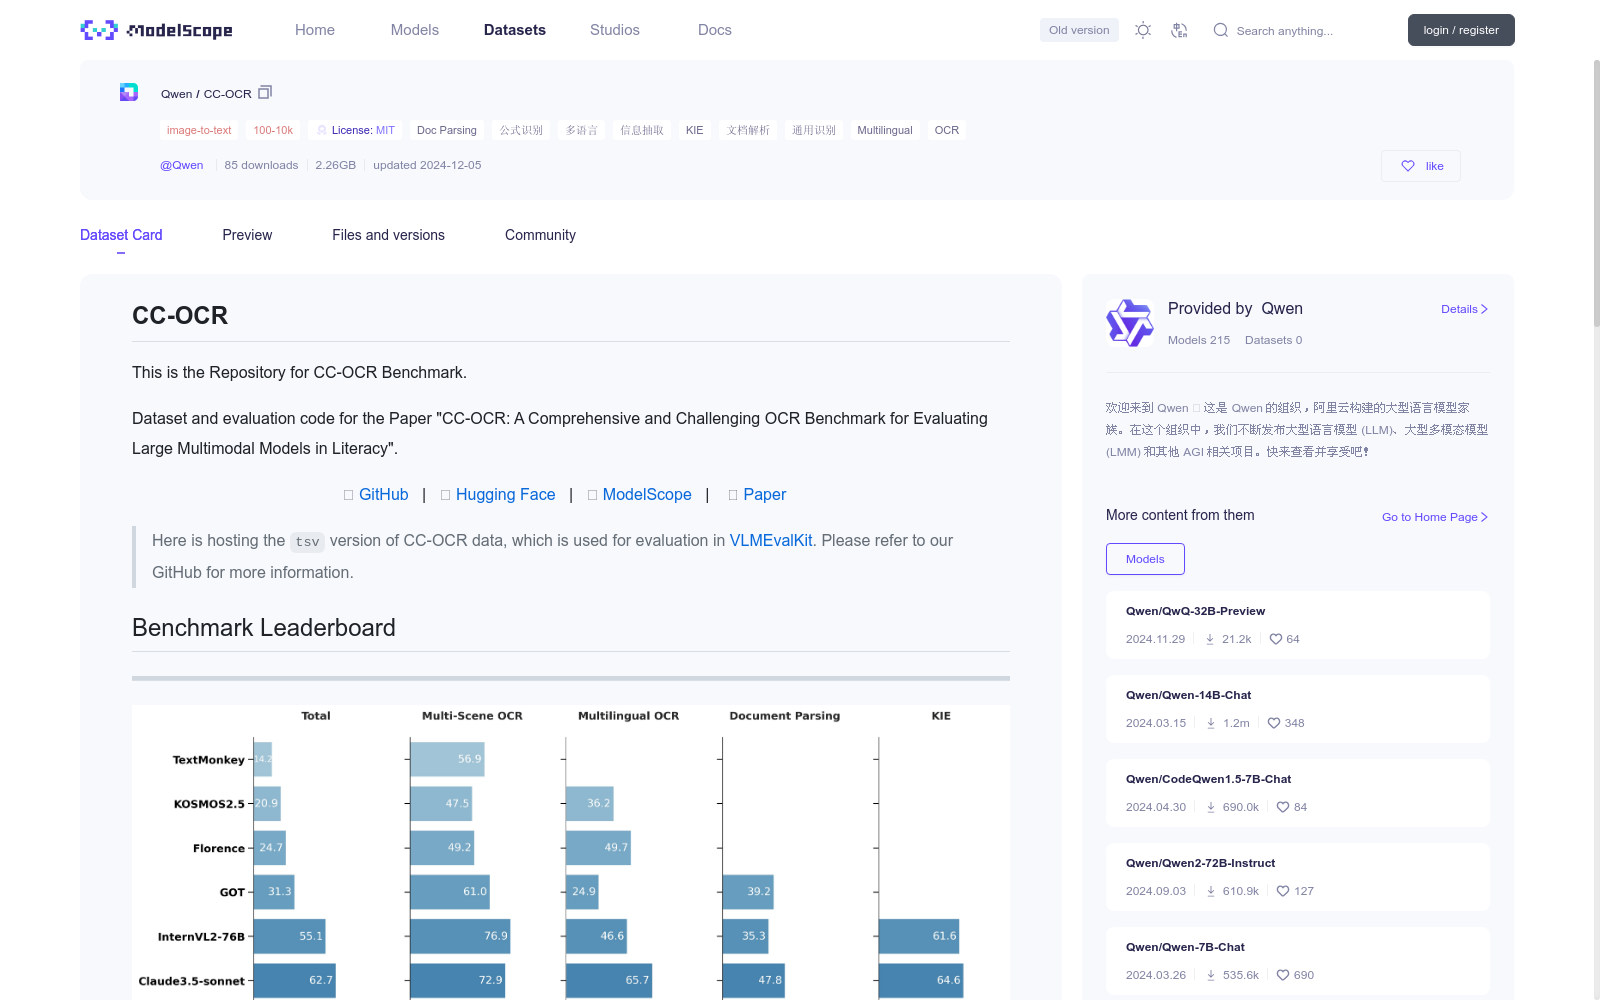Screen dimensions: 1600x1000
Task: Open the Docs navigation item
Action: coord(715,30)
